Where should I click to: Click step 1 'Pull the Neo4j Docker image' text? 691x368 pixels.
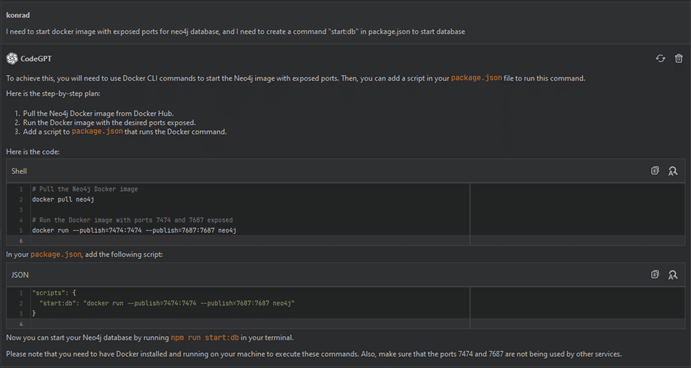98,113
